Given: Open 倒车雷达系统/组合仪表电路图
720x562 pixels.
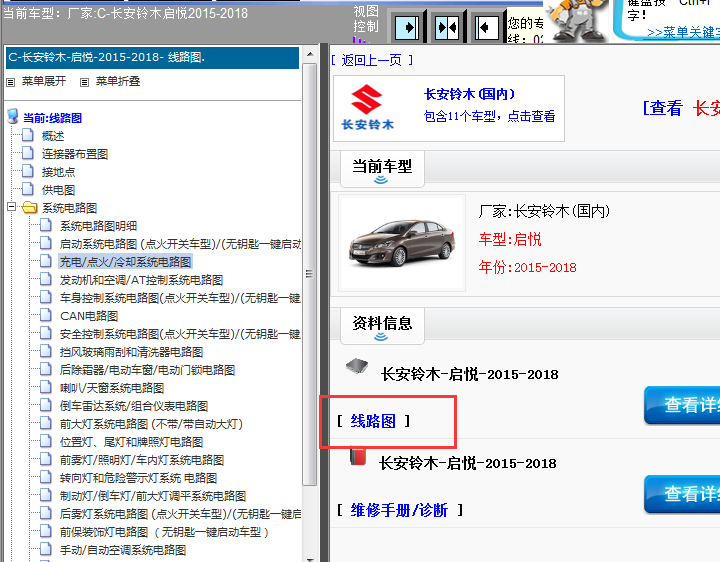Looking at the screenshot, I should click(x=134, y=405).
